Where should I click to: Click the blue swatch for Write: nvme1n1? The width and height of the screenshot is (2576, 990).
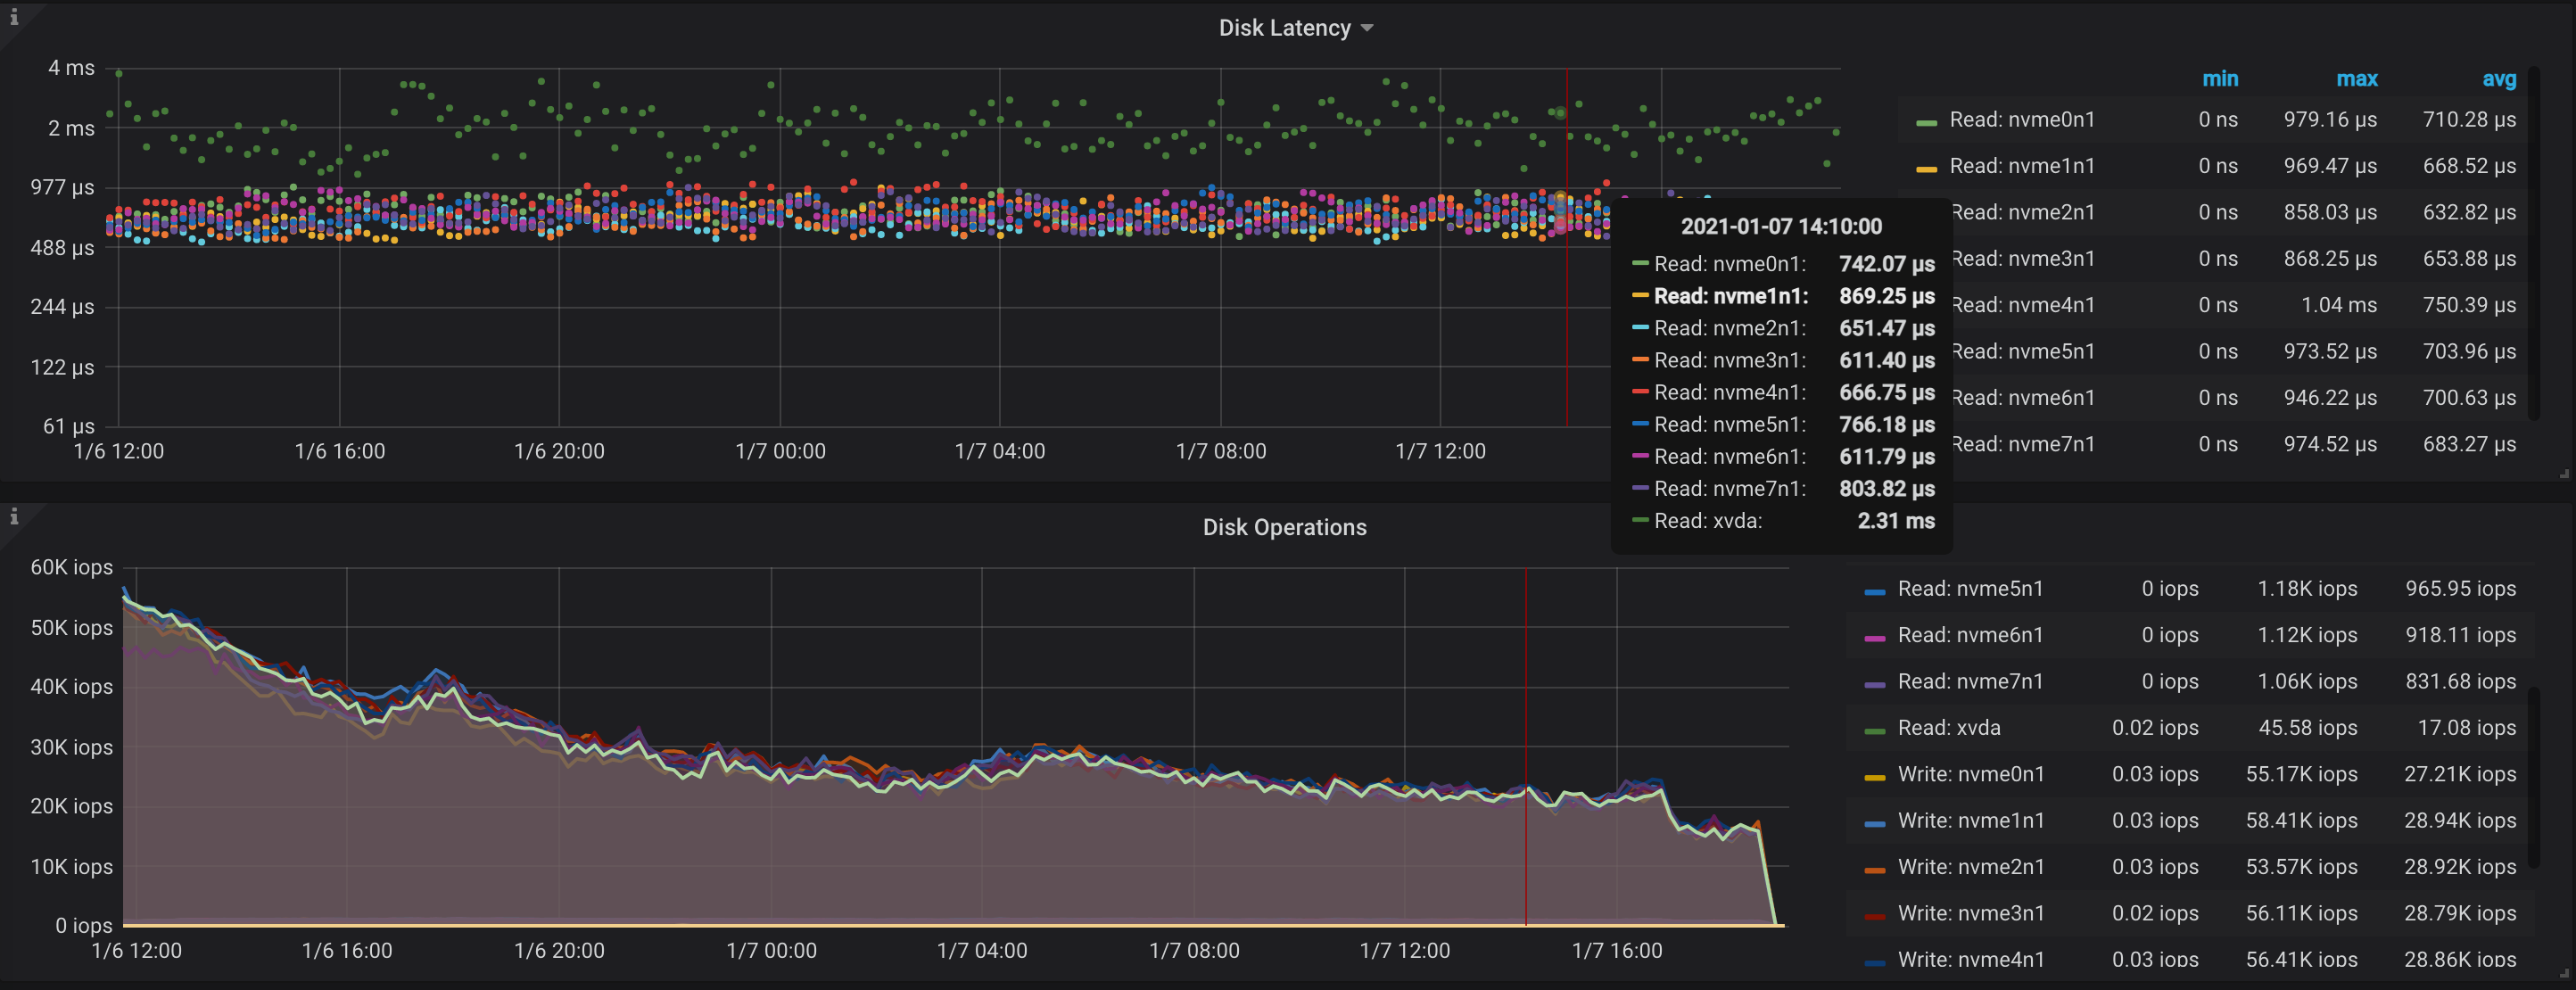(1875, 824)
